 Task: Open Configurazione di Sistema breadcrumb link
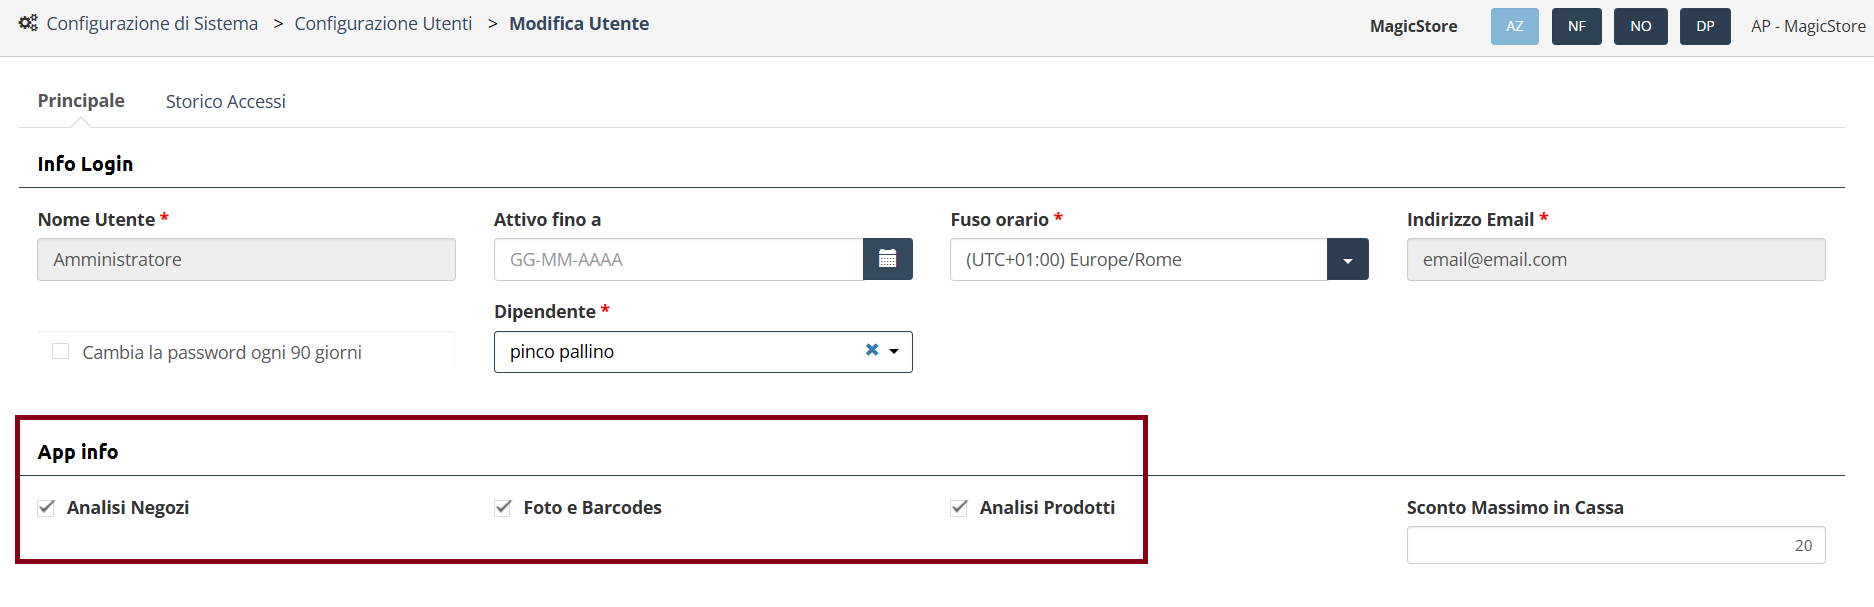[152, 23]
